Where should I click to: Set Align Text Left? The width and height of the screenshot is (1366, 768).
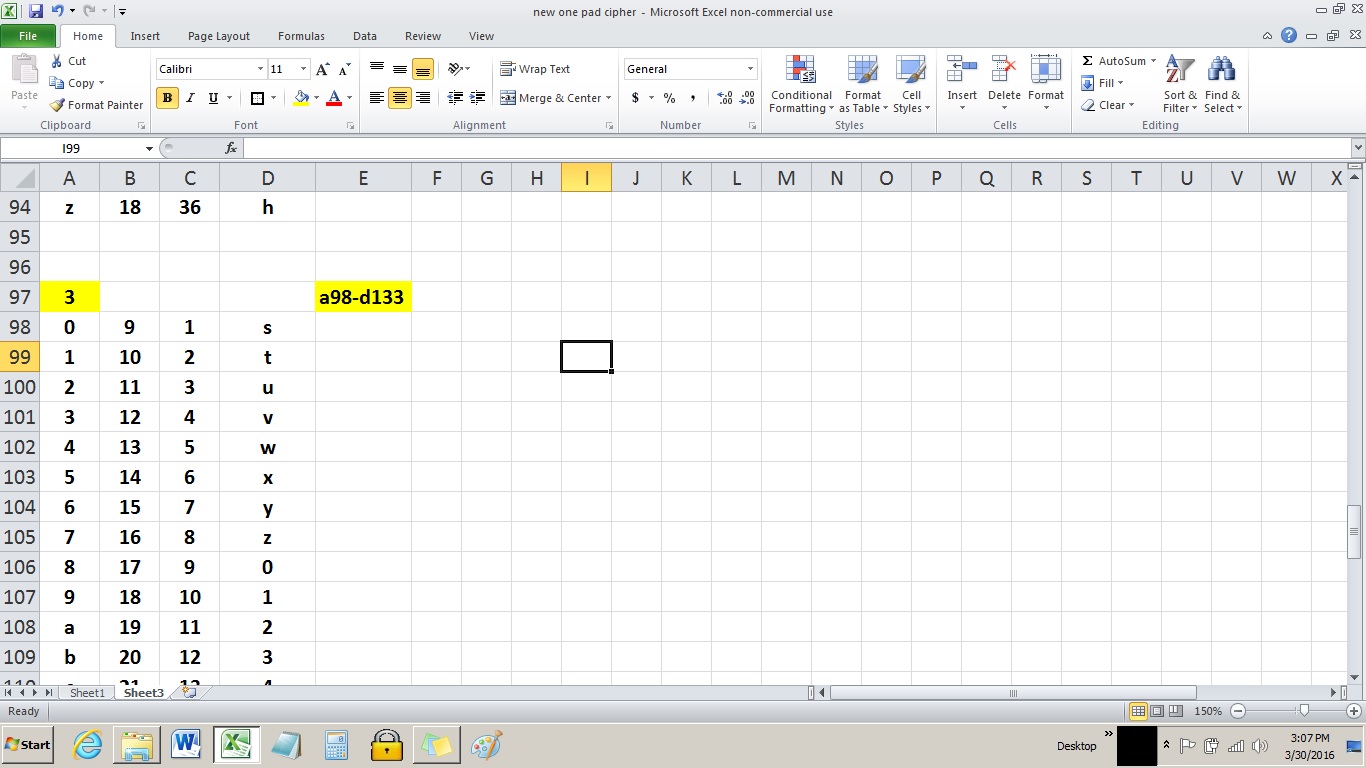coord(377,98)
